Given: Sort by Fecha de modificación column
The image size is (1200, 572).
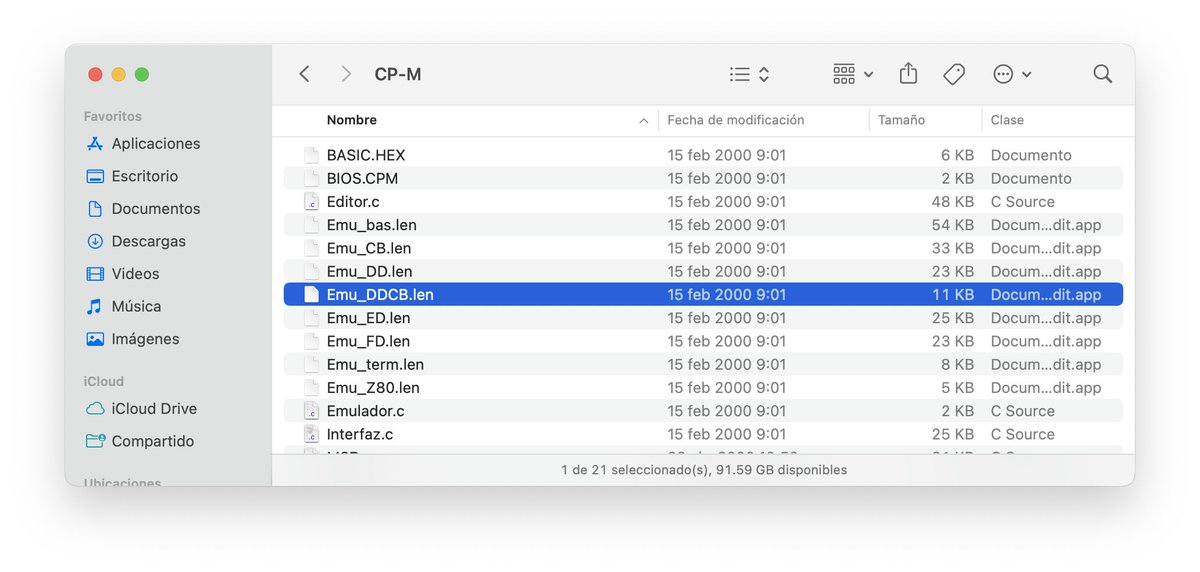Looking at the screenshot, I should (736, 120).
